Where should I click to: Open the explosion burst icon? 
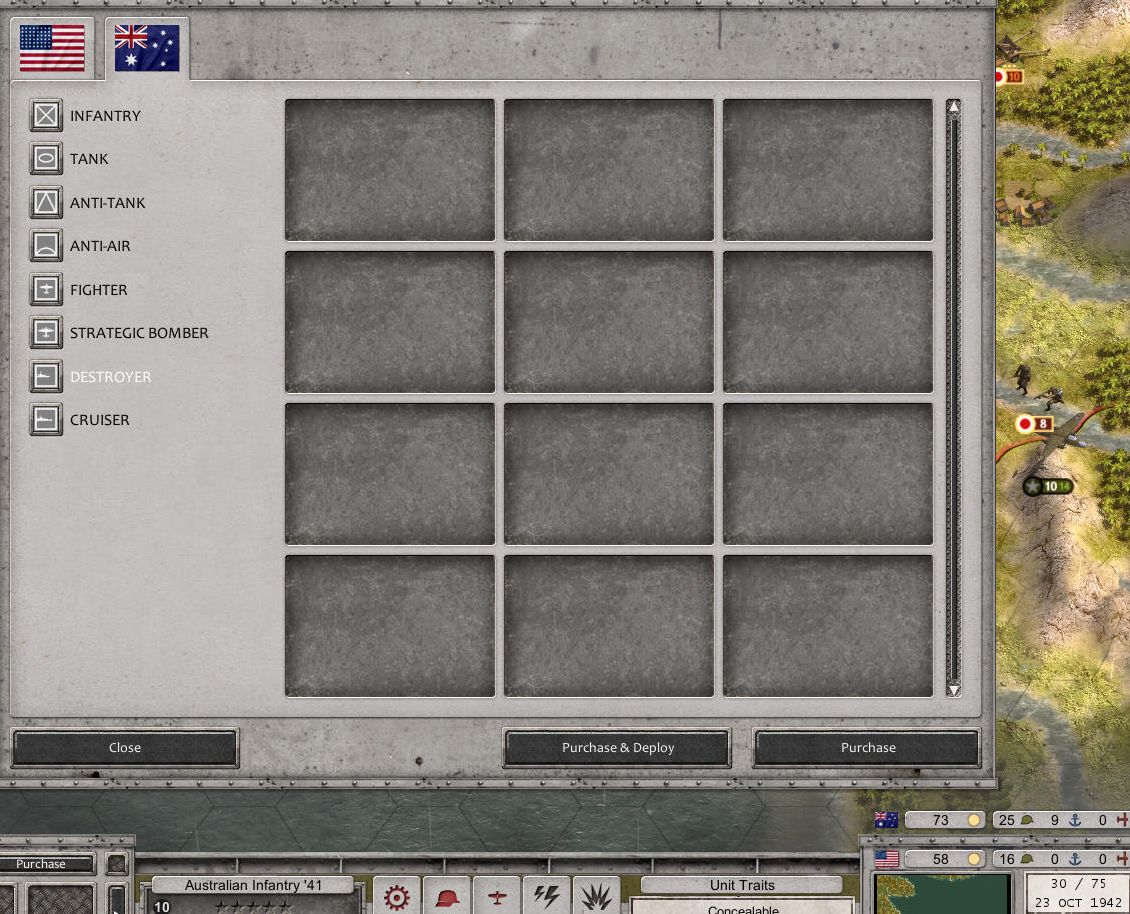pyautogui.click(x=596, y=897)
